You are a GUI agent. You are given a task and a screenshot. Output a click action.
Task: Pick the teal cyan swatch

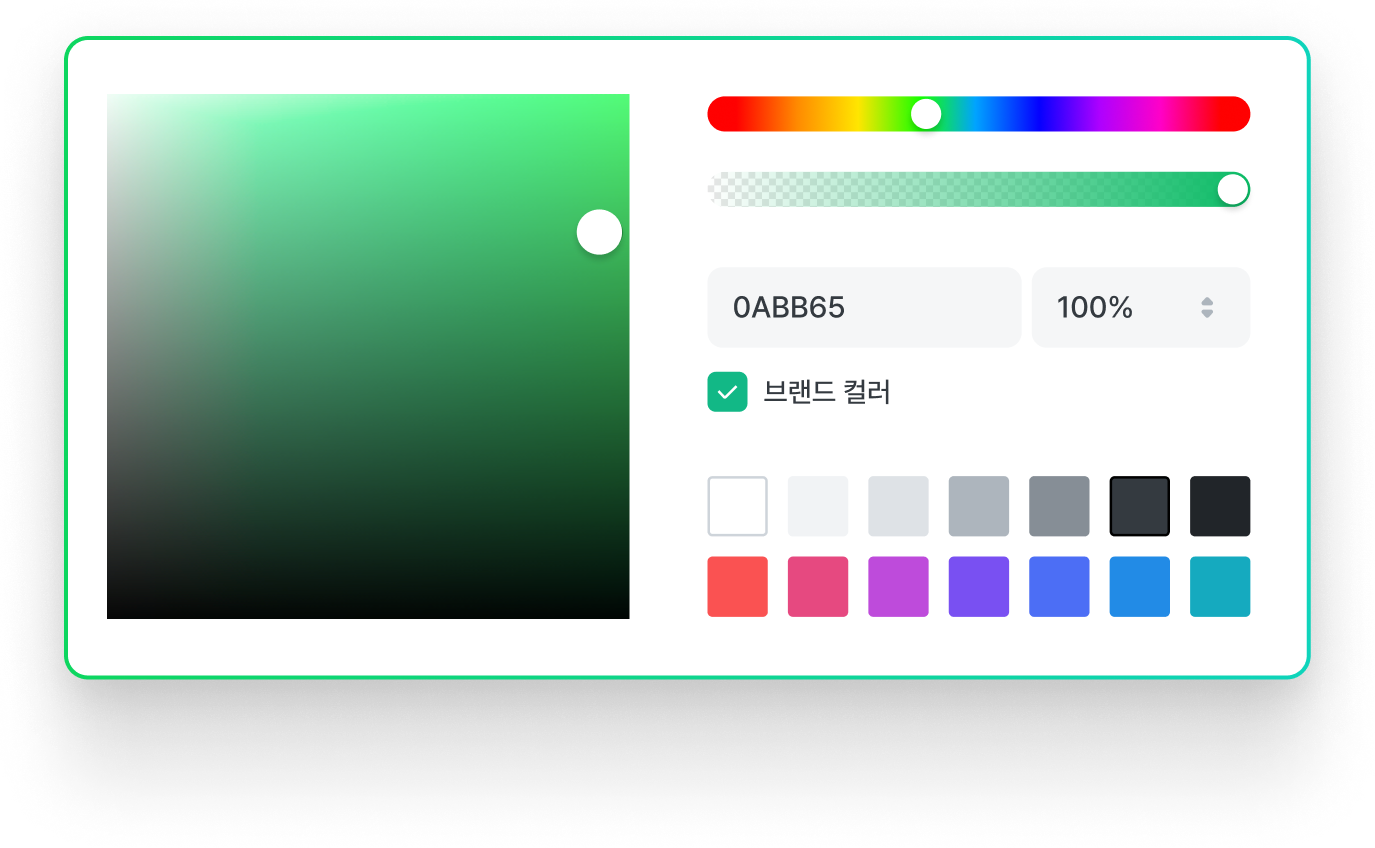point(1219,587)
